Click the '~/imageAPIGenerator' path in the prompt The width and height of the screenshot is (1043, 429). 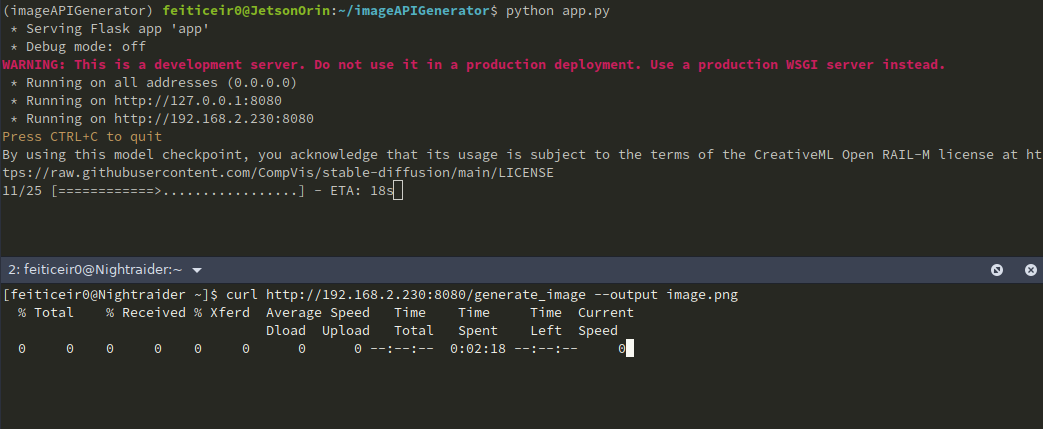[x=414, y=11]
